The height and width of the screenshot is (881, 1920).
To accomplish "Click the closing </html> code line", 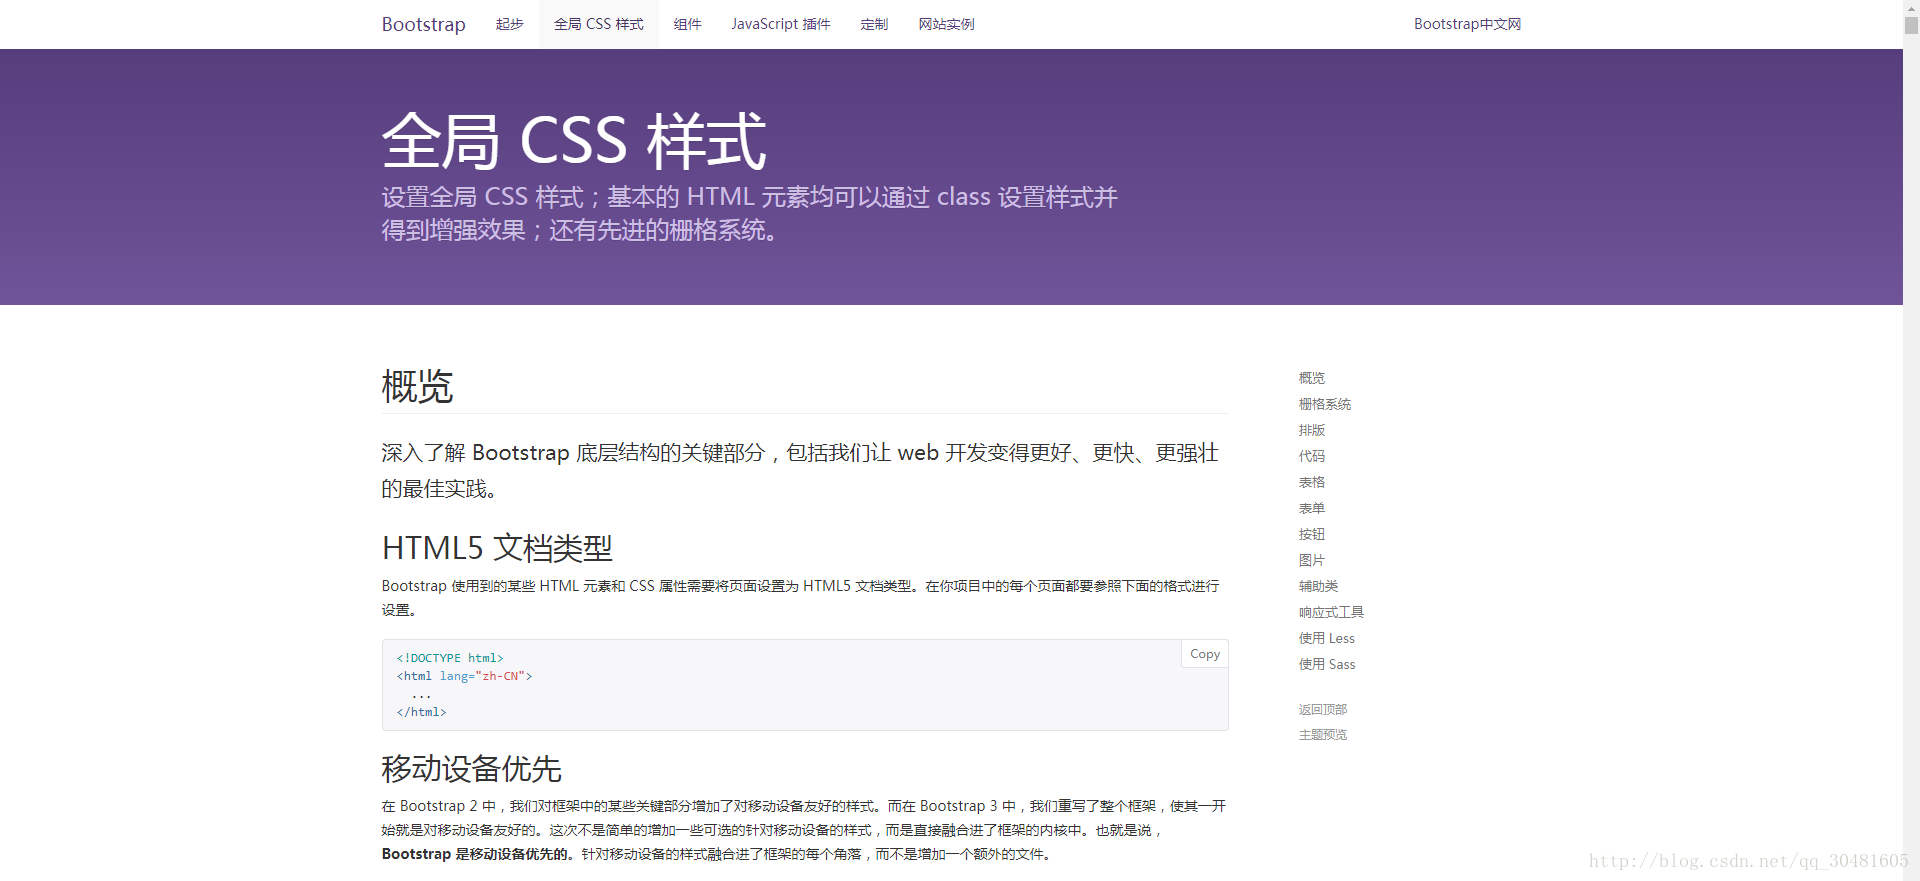I will 421,712.
